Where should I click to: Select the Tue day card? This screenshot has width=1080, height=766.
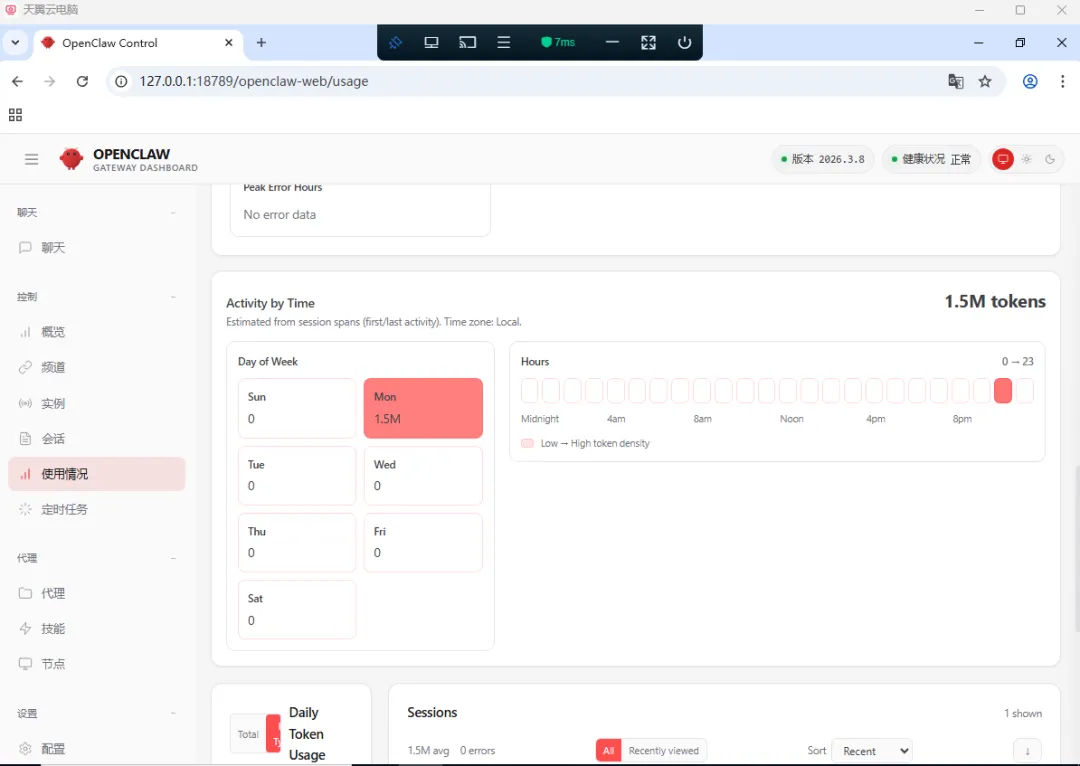(297, 475)
